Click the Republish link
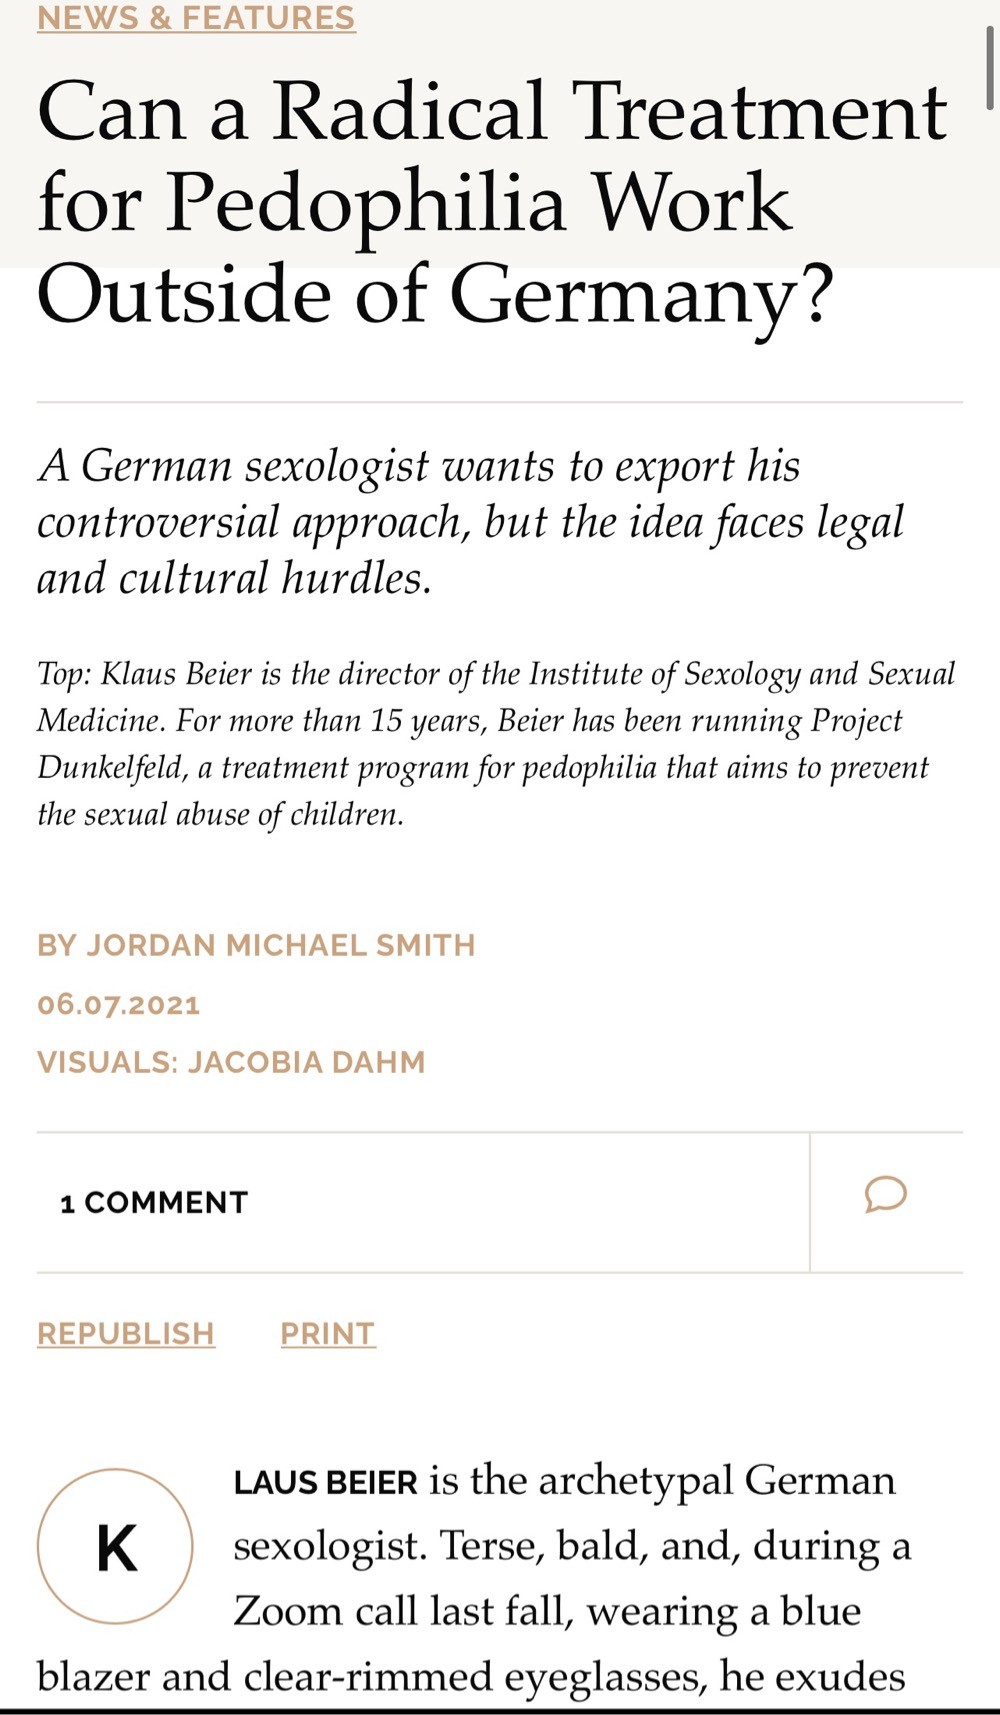Viewport: 1000px width, 1715px height. [x=126, y=1333]
